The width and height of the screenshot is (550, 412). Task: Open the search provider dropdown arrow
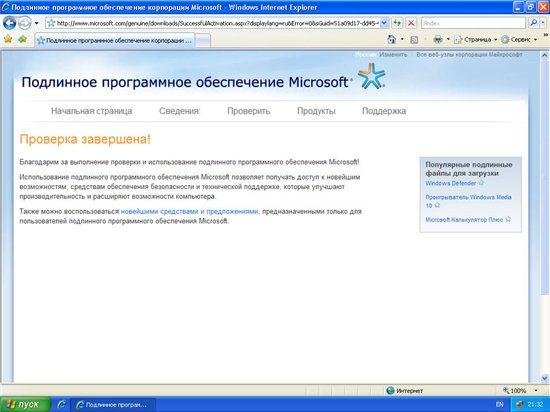(x=543, y=23)
